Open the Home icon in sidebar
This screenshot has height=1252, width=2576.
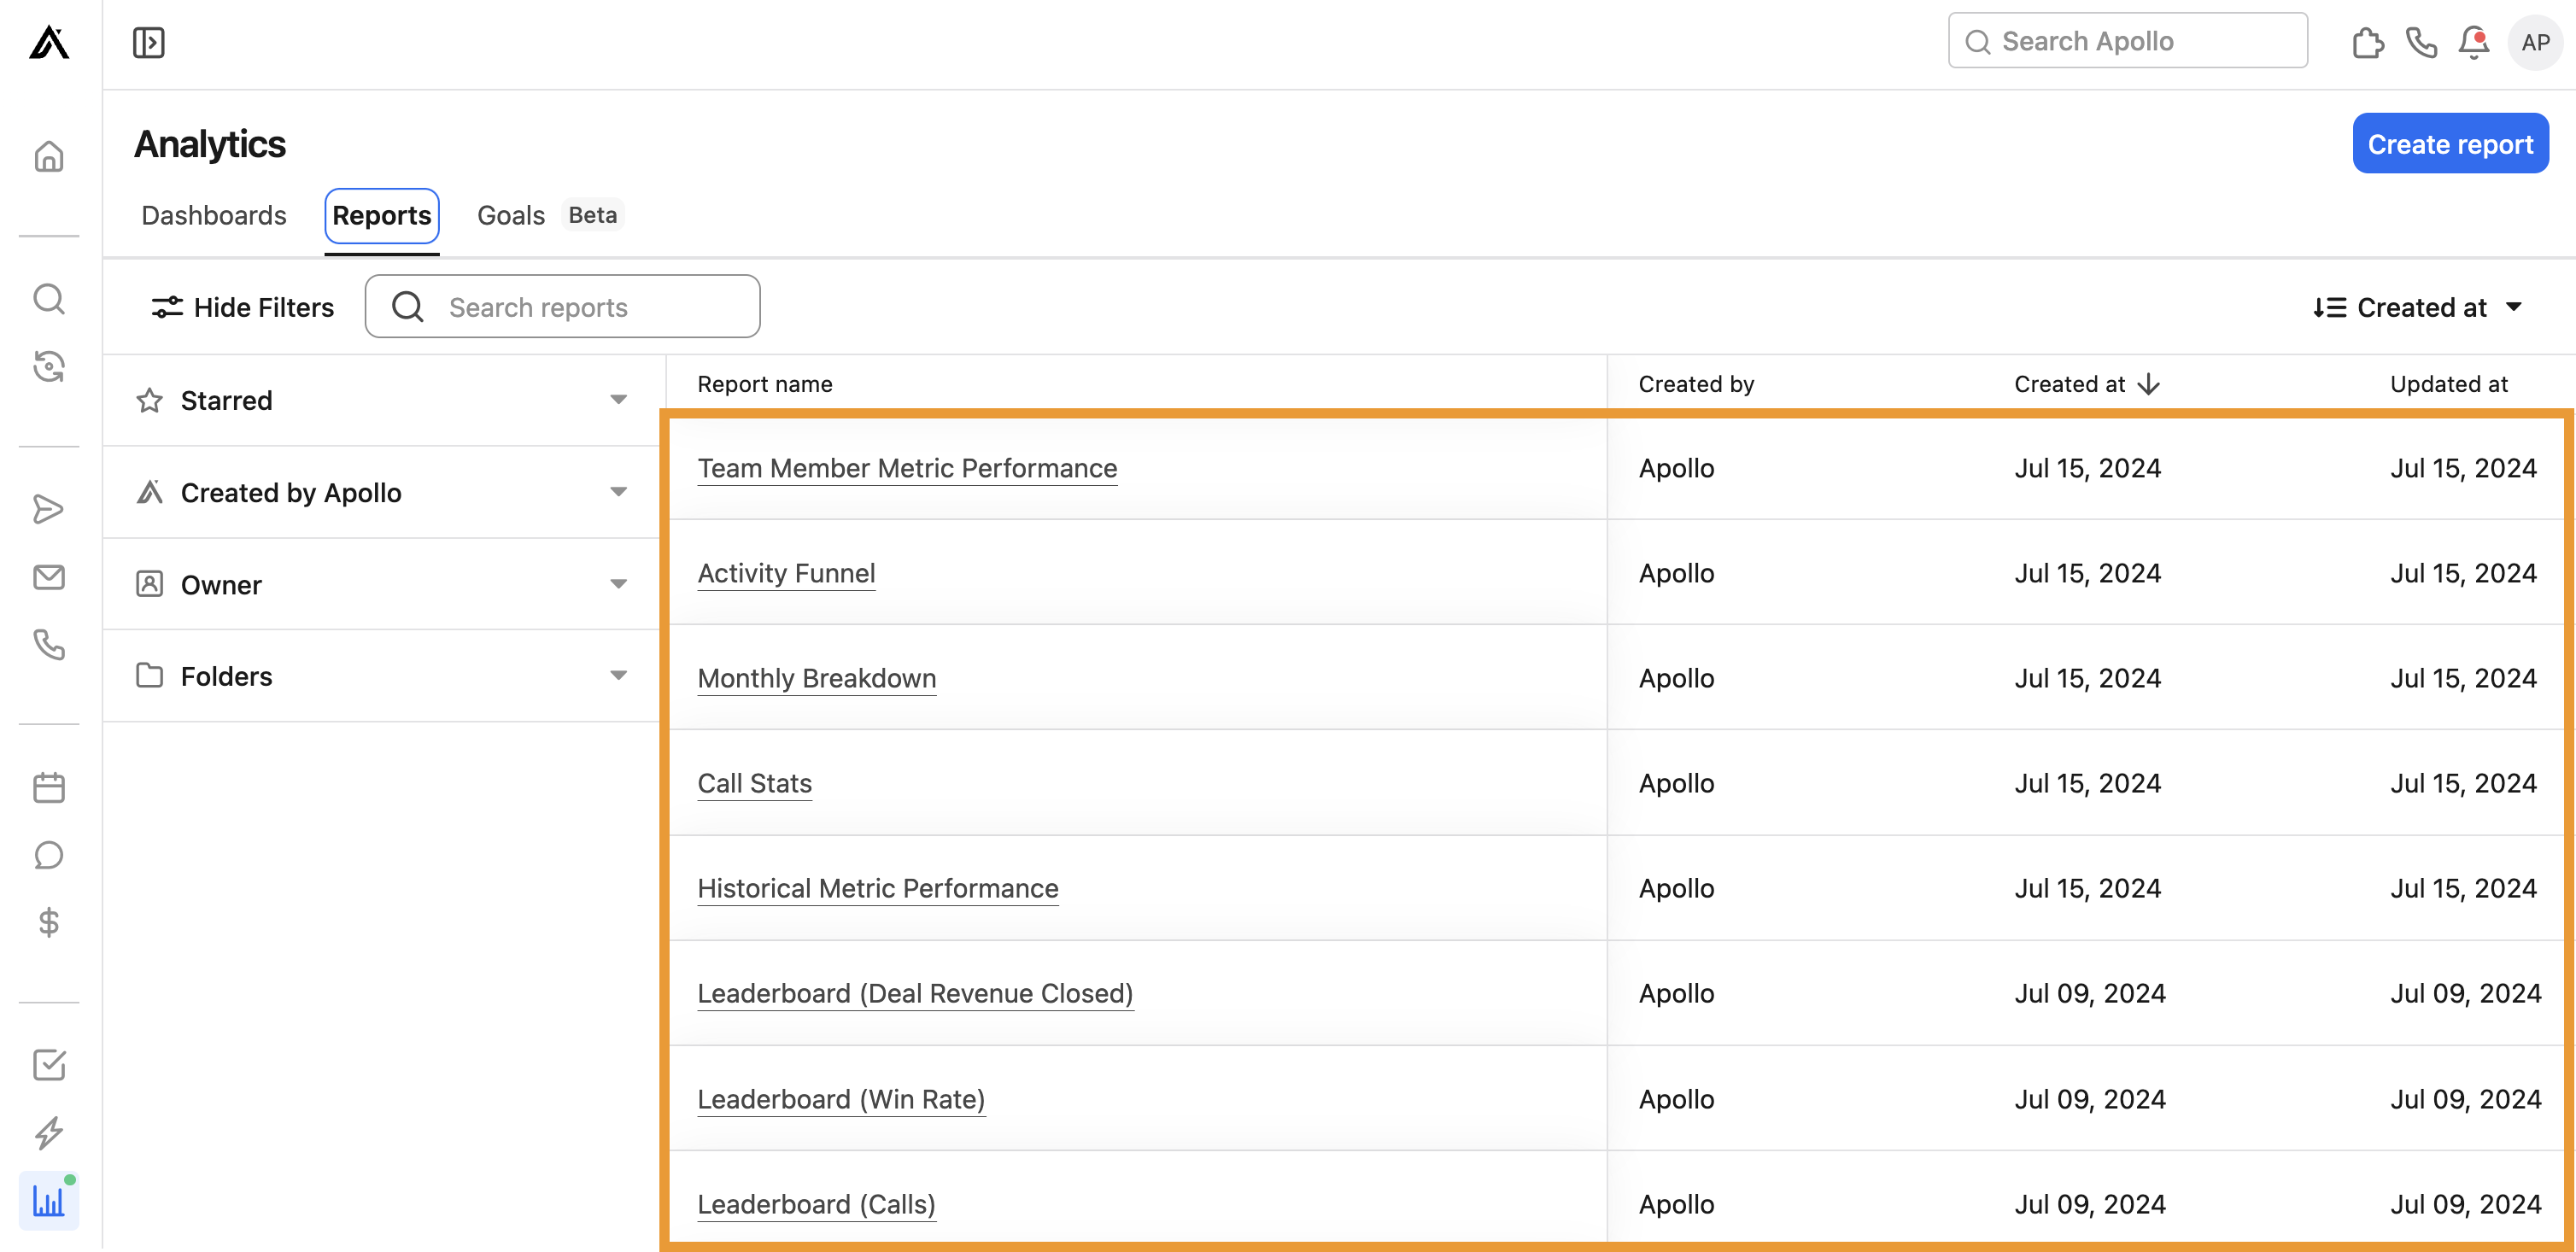pyautogui.click(x=49, y=156)
